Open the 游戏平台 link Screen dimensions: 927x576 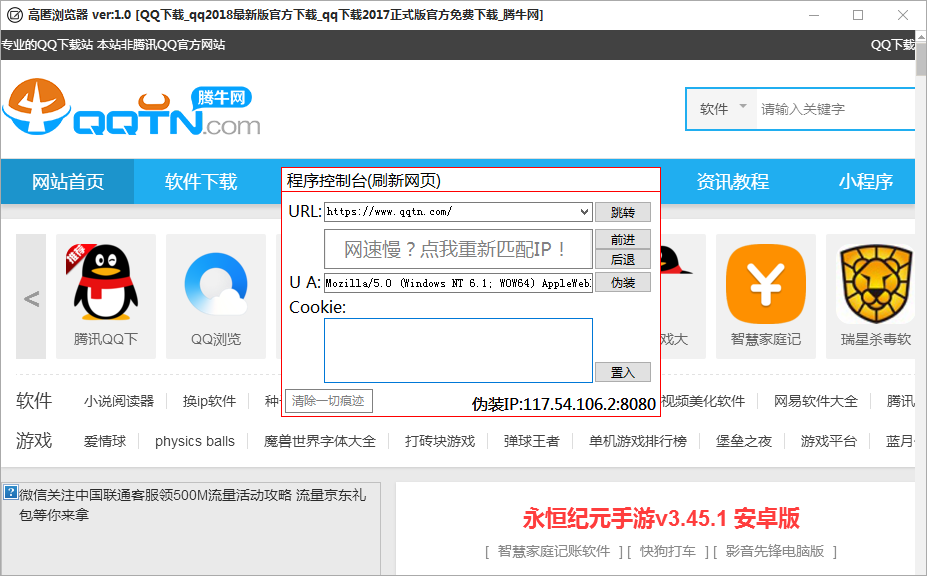829,441
